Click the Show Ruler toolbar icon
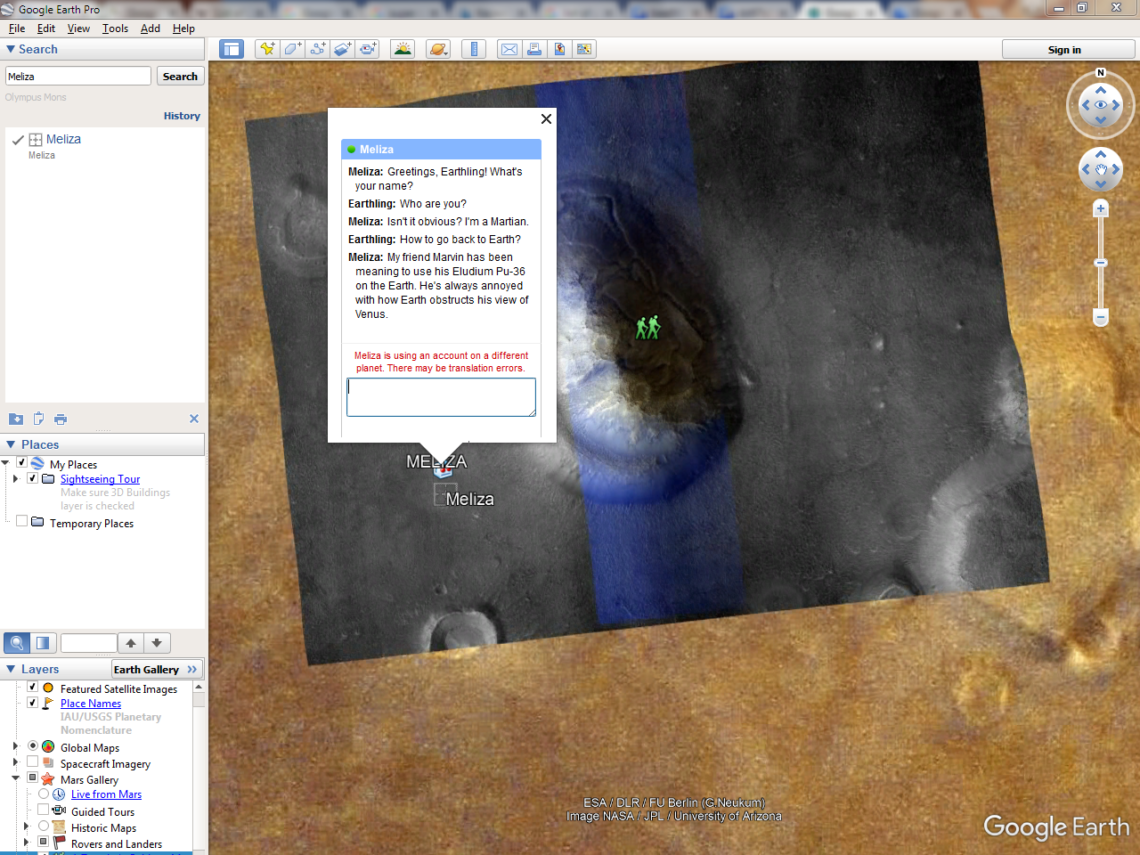 [474, 49]
